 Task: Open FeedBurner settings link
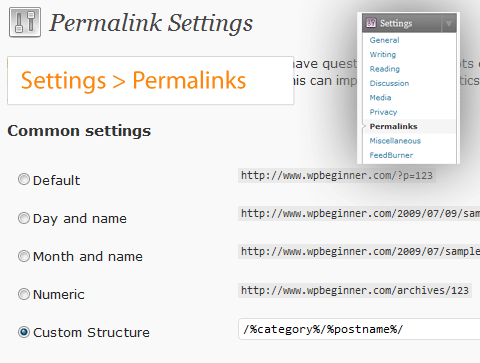(391, 155)
